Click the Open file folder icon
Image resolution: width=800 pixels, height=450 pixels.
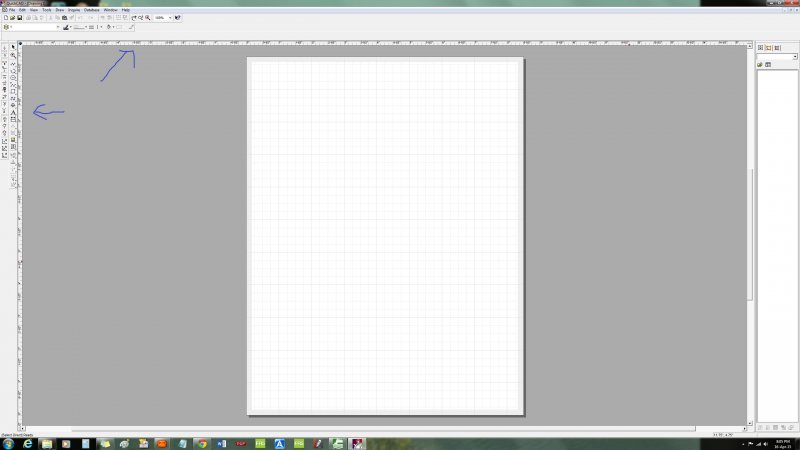[x=13, y=18]
